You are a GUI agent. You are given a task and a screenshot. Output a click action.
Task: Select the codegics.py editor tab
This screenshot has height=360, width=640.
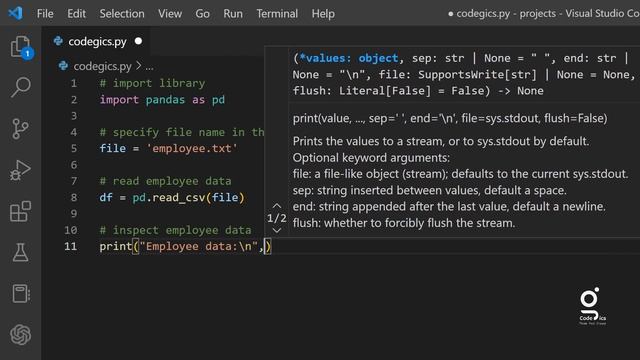click(97, 41)
